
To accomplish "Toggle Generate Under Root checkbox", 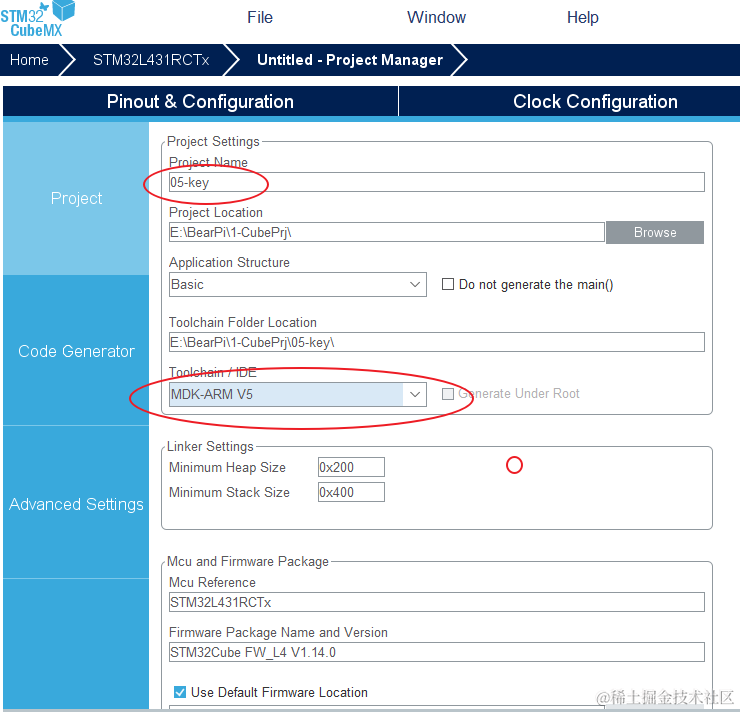I will tap(447, 394).
